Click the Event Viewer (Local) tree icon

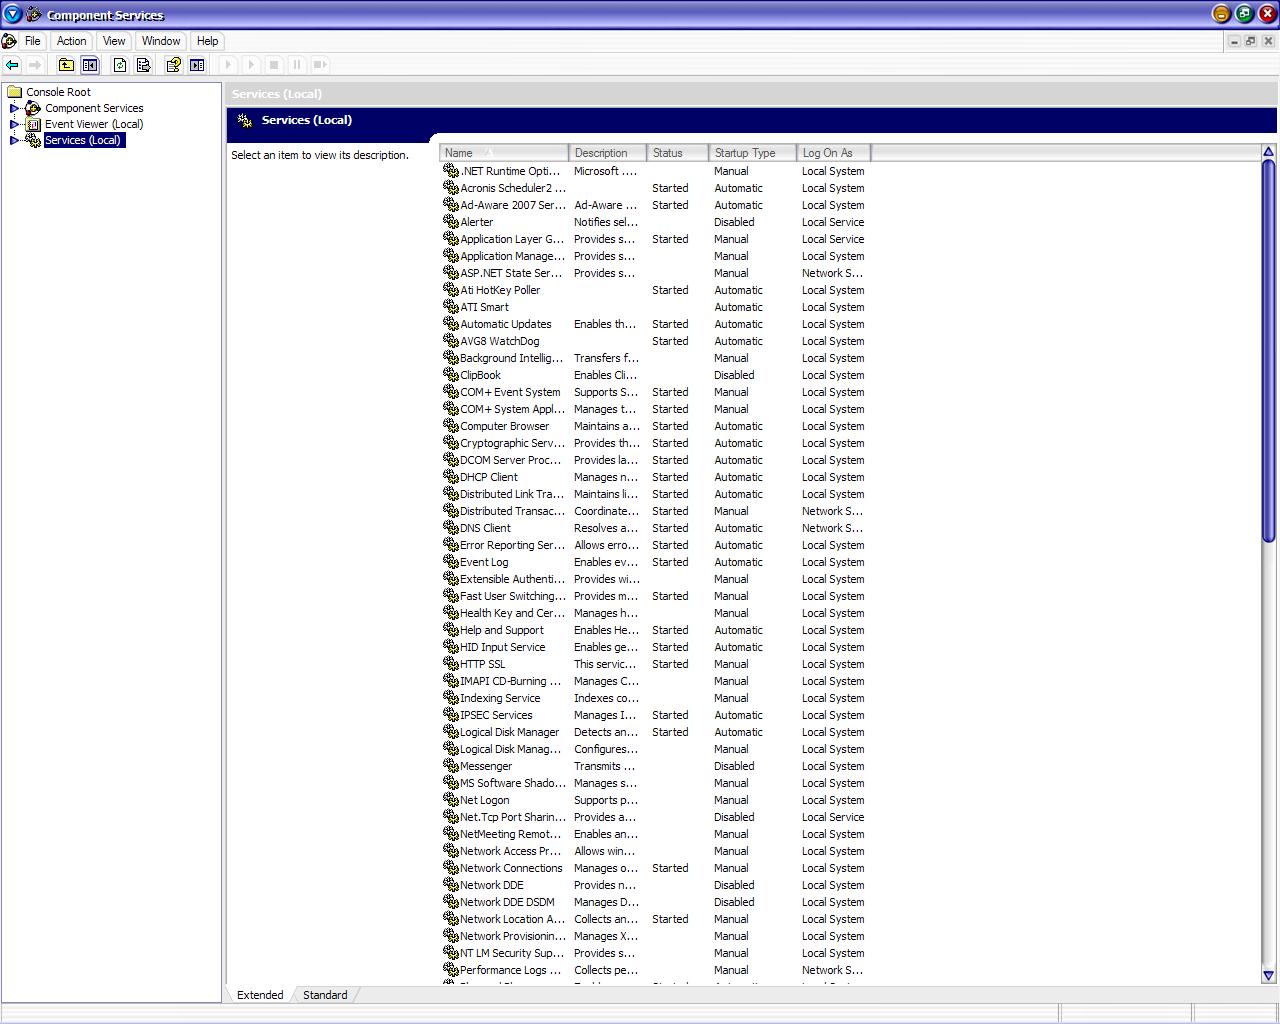34,124
